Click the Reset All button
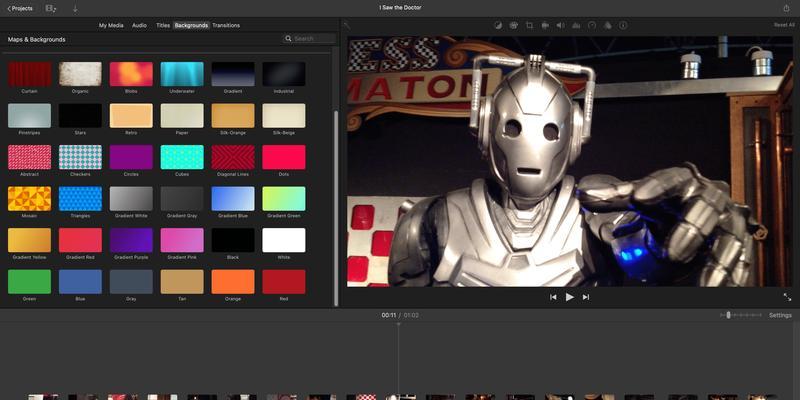 pyautogui.click(x=784, y=25)
